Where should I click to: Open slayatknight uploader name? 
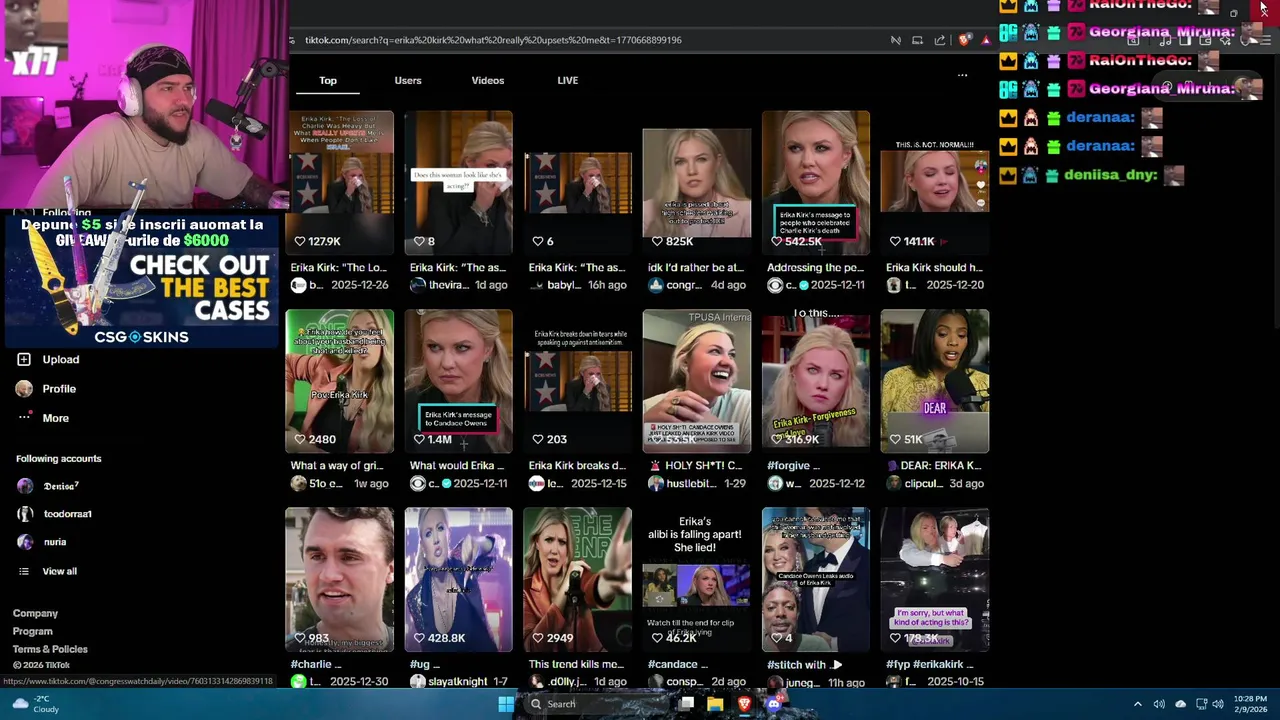coord(457,681)
